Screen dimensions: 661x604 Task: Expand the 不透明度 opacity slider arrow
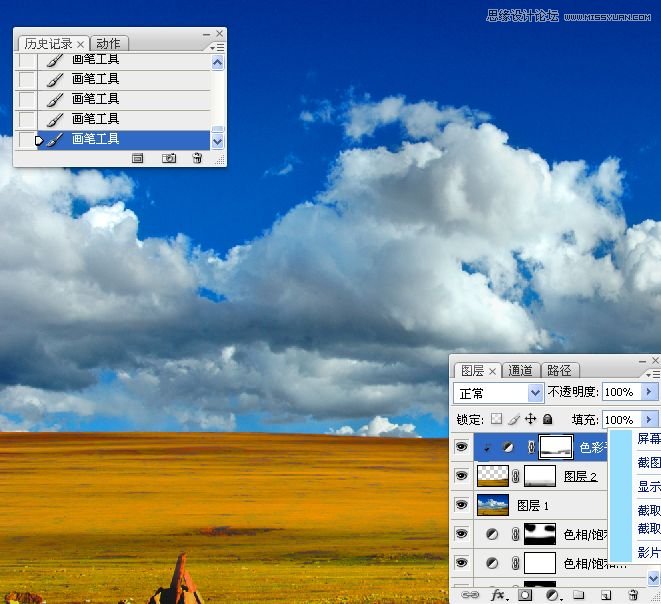click(650, 392)
